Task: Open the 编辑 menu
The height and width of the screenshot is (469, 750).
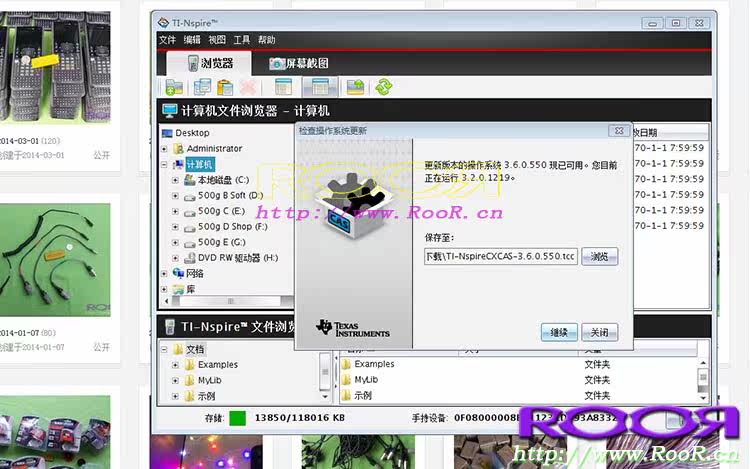Action: pyautogui.click(x=192, y=40)
